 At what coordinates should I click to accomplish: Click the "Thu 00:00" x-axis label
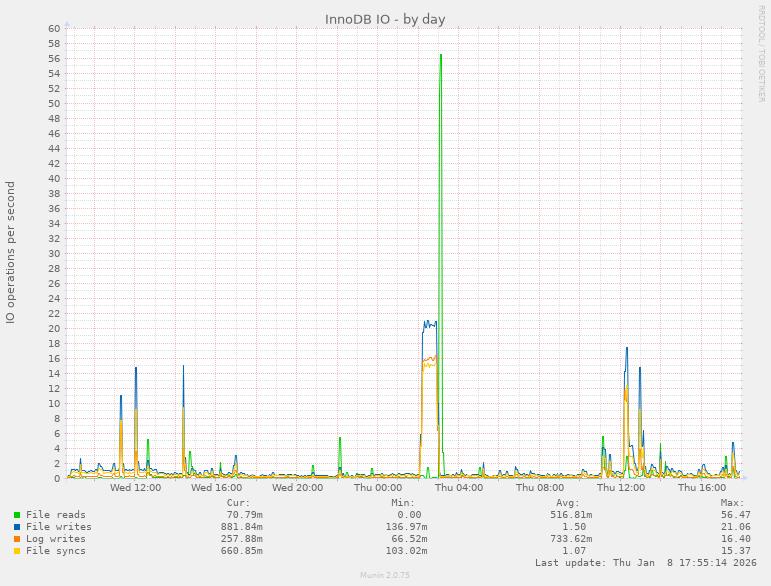(x=378, y=488)
